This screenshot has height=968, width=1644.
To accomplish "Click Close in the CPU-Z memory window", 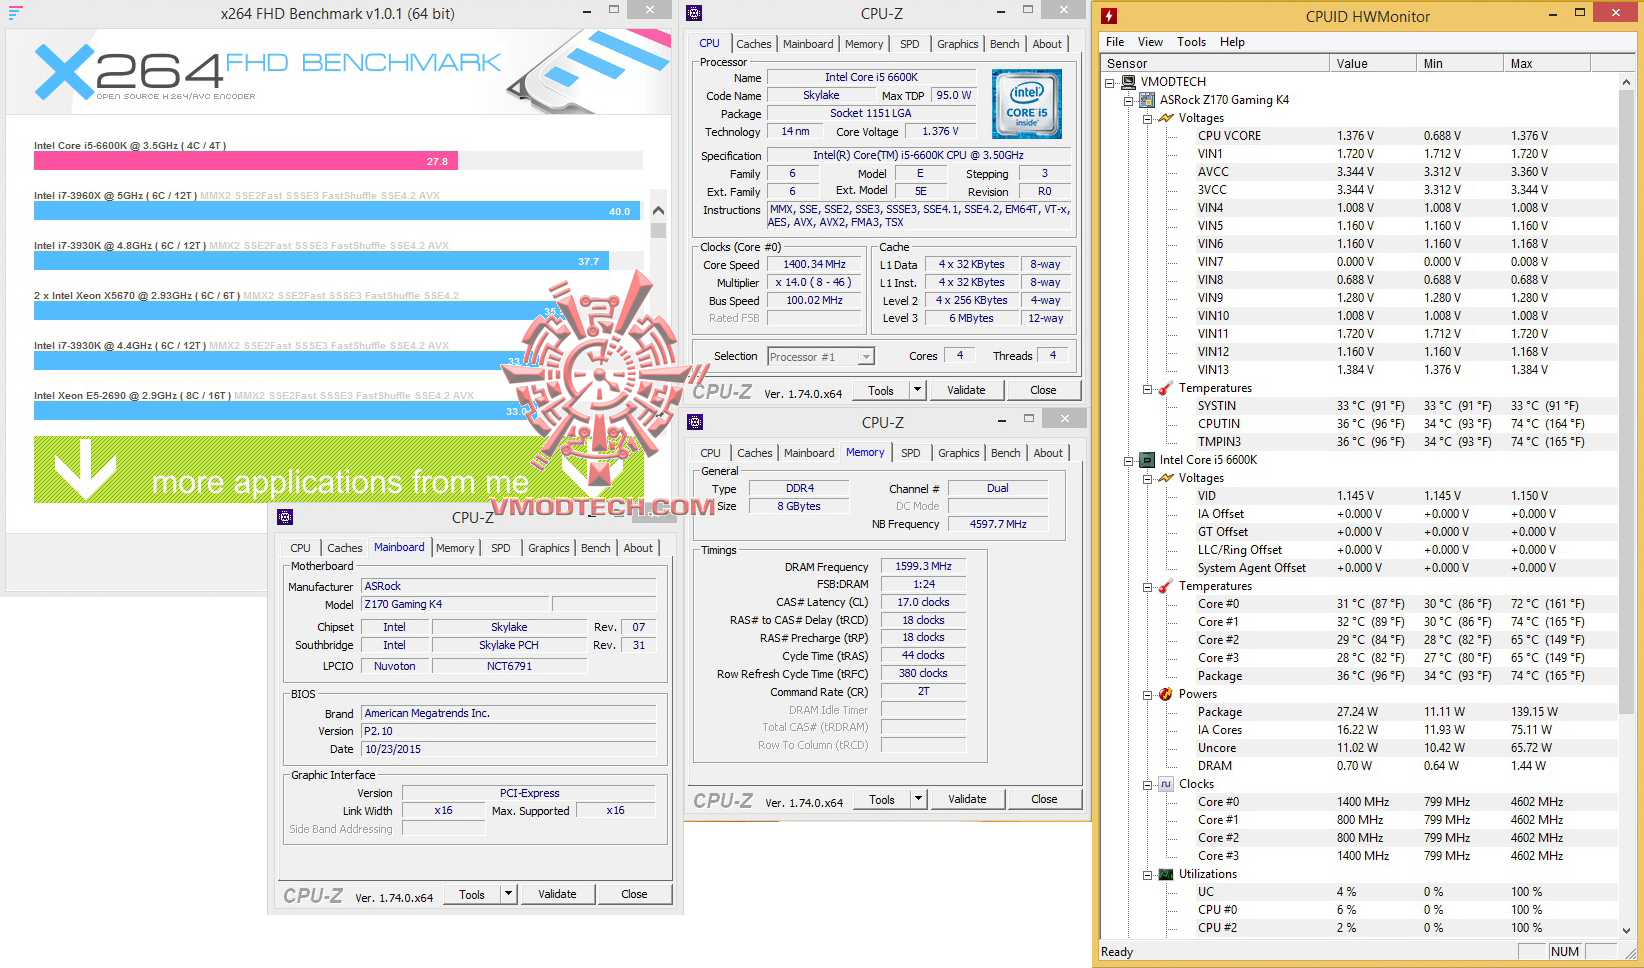I will tap(1044, 799).
